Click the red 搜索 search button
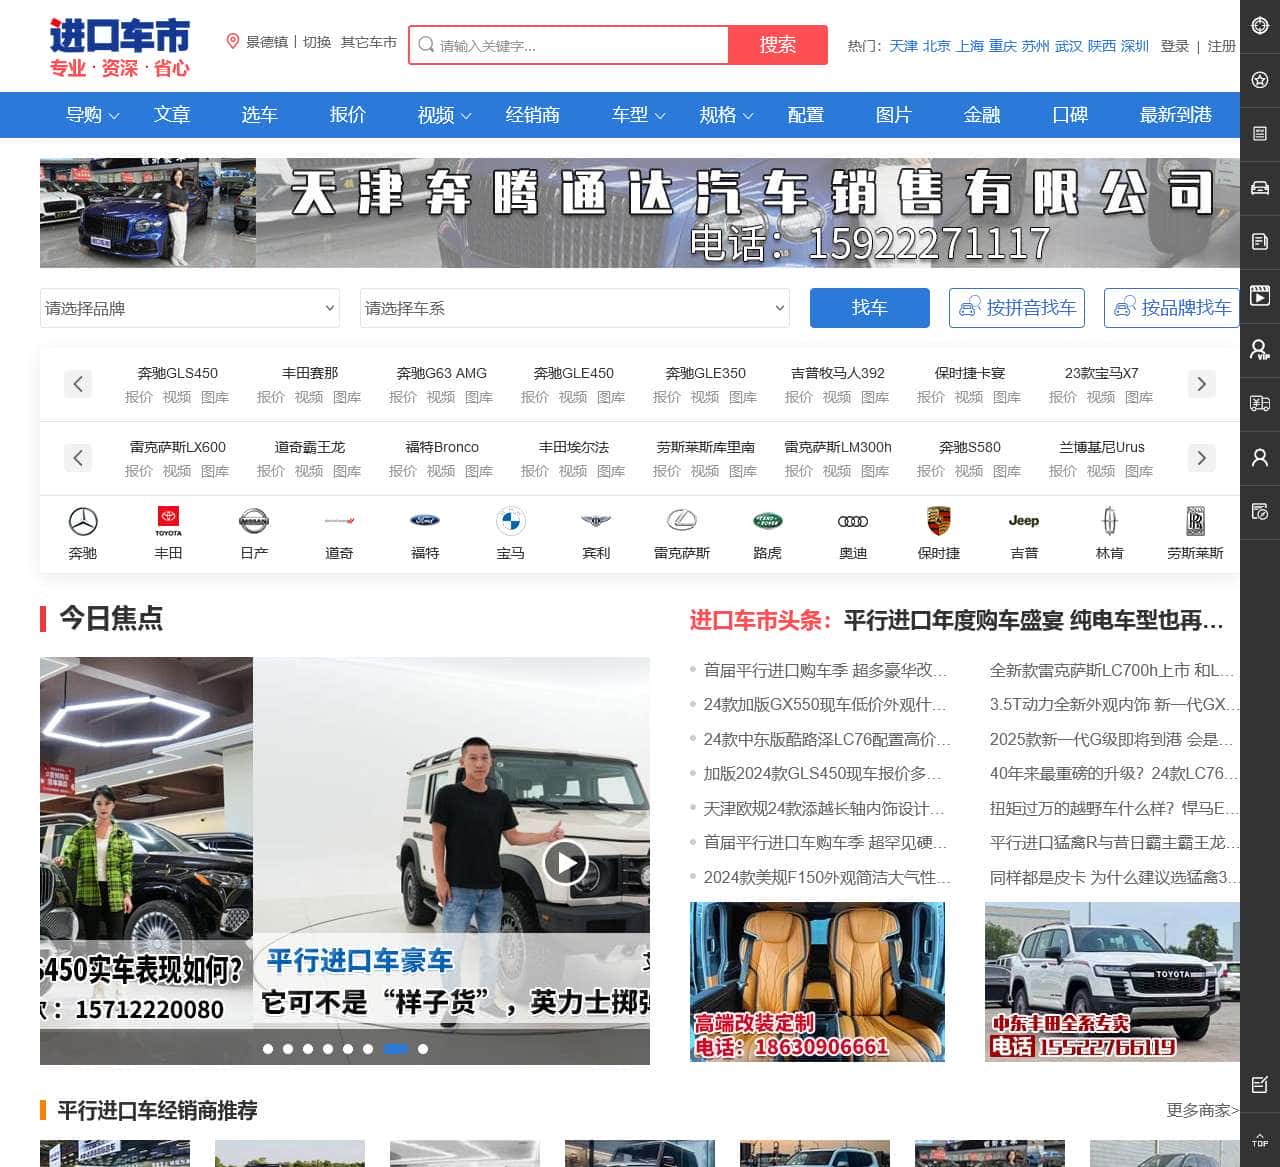Viewport: 1280px width, 1167px height. tap(778, 45)
